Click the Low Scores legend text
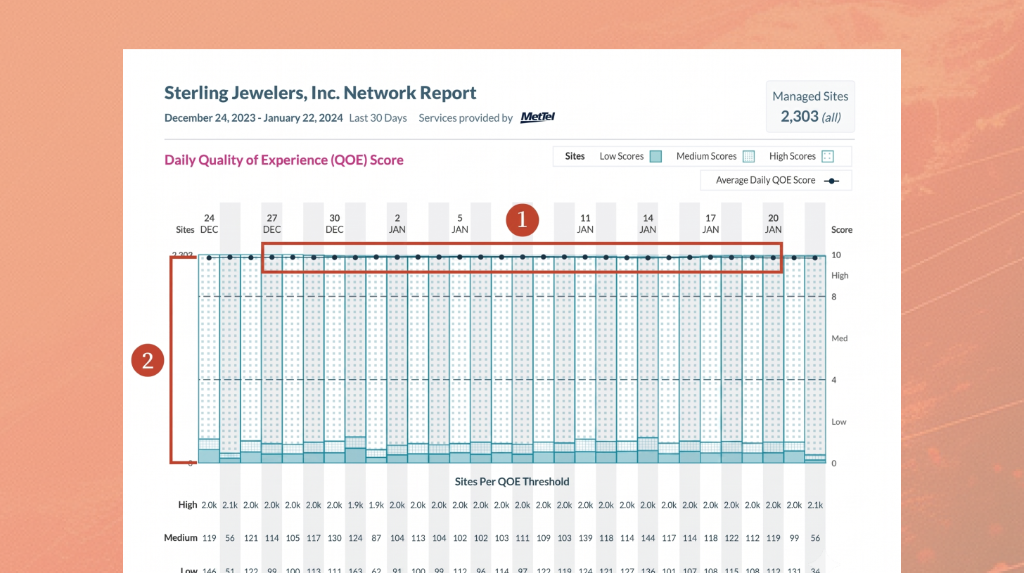 pyautogui.click(x=621, y=156)
